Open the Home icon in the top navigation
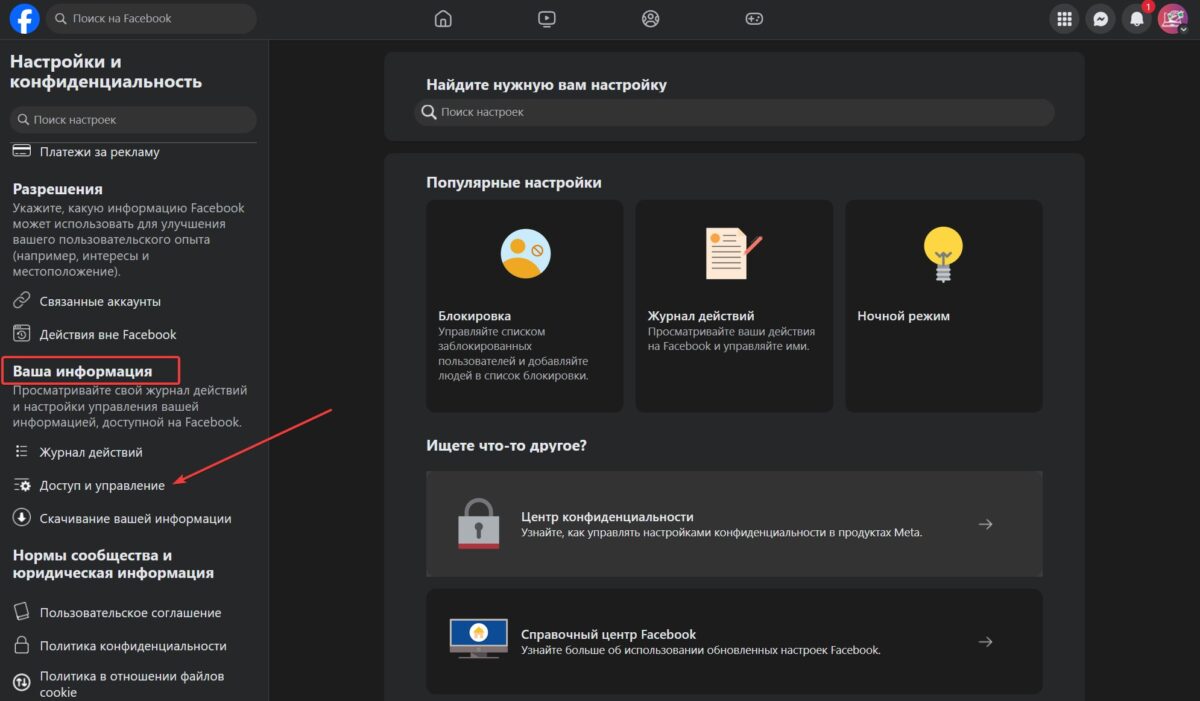The image size is (1200, 701). 443,18
